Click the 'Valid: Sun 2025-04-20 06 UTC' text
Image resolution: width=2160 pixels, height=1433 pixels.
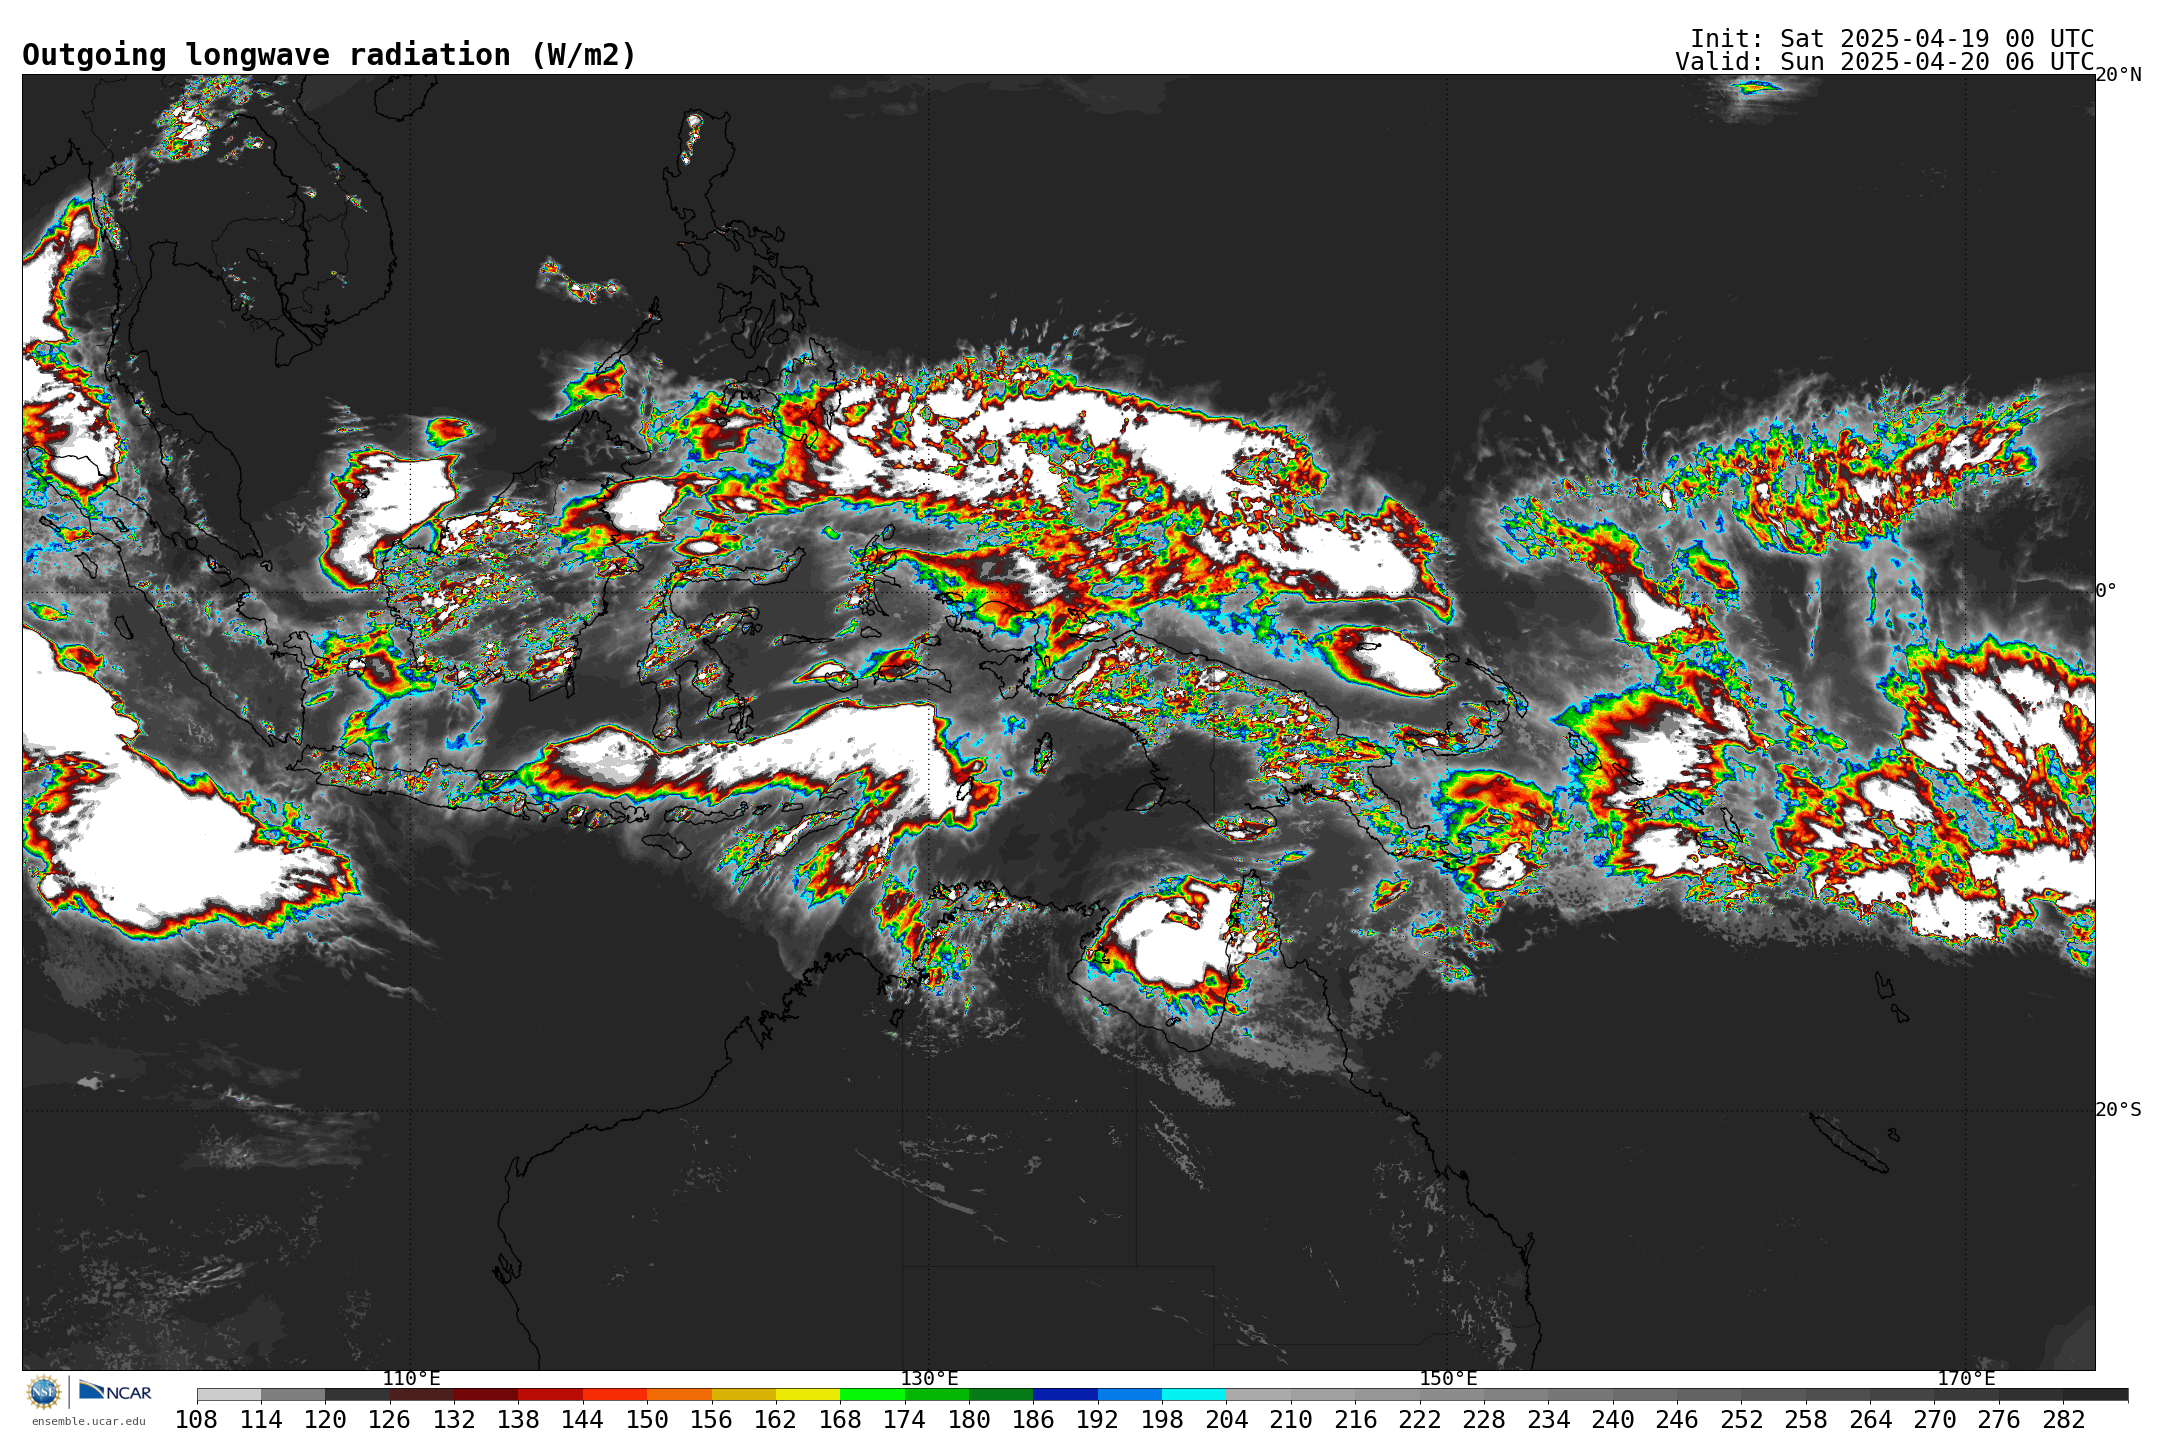[1885, 62]
